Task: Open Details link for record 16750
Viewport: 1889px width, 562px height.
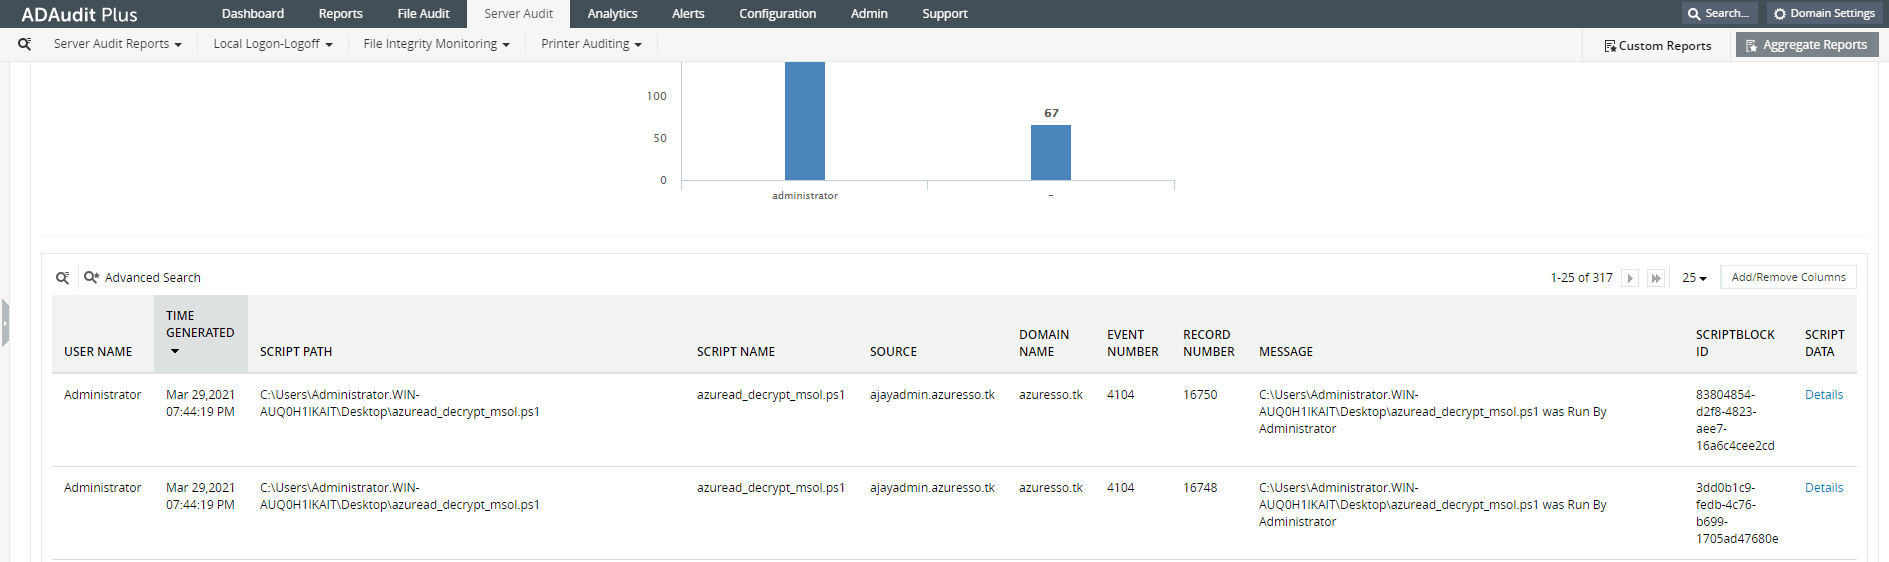Action: point(1824,395)
